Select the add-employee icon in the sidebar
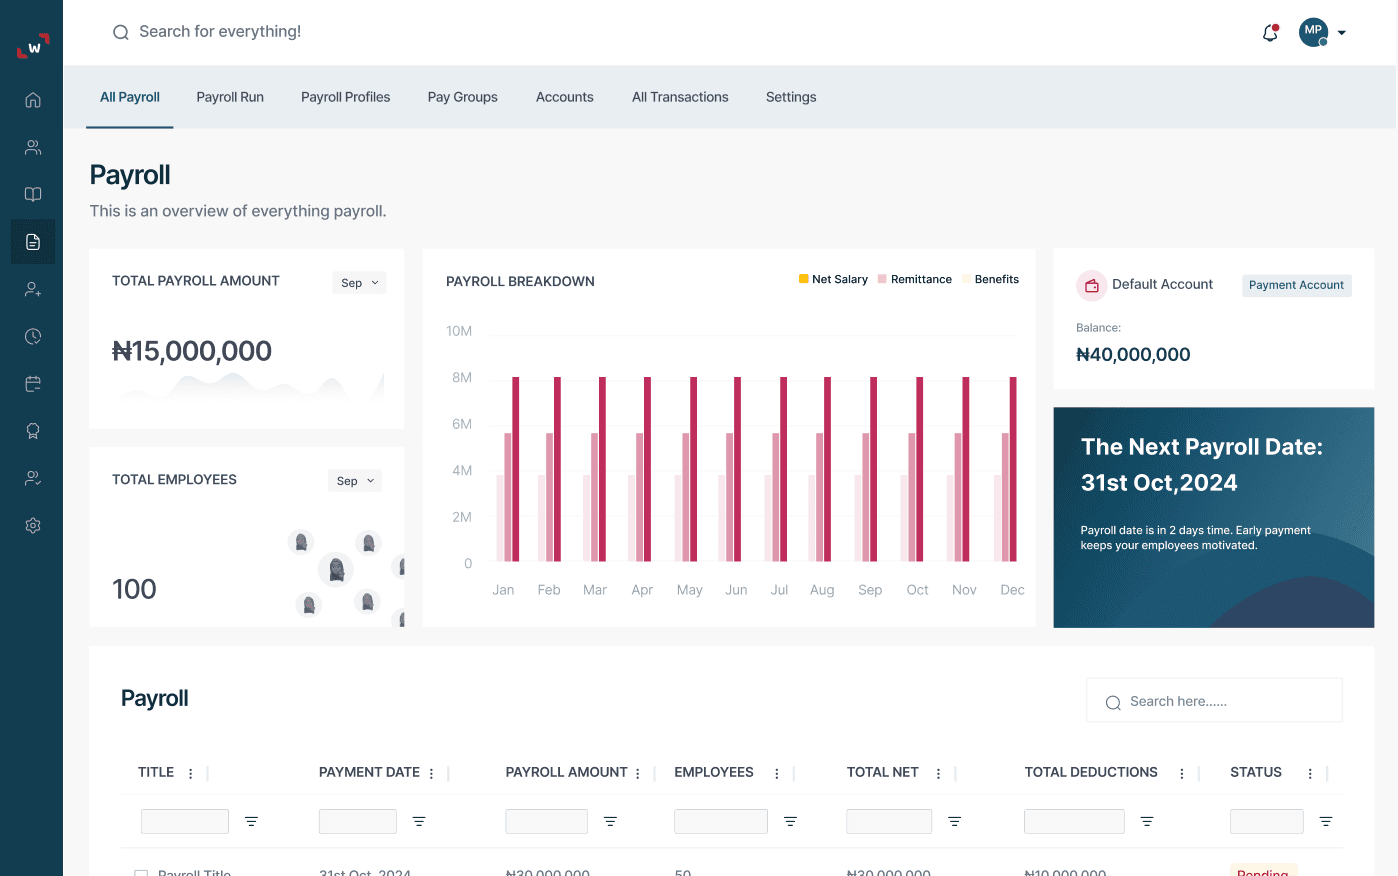Image resolution: width=1398 pixels, height=876 pixels. [33, 289]
